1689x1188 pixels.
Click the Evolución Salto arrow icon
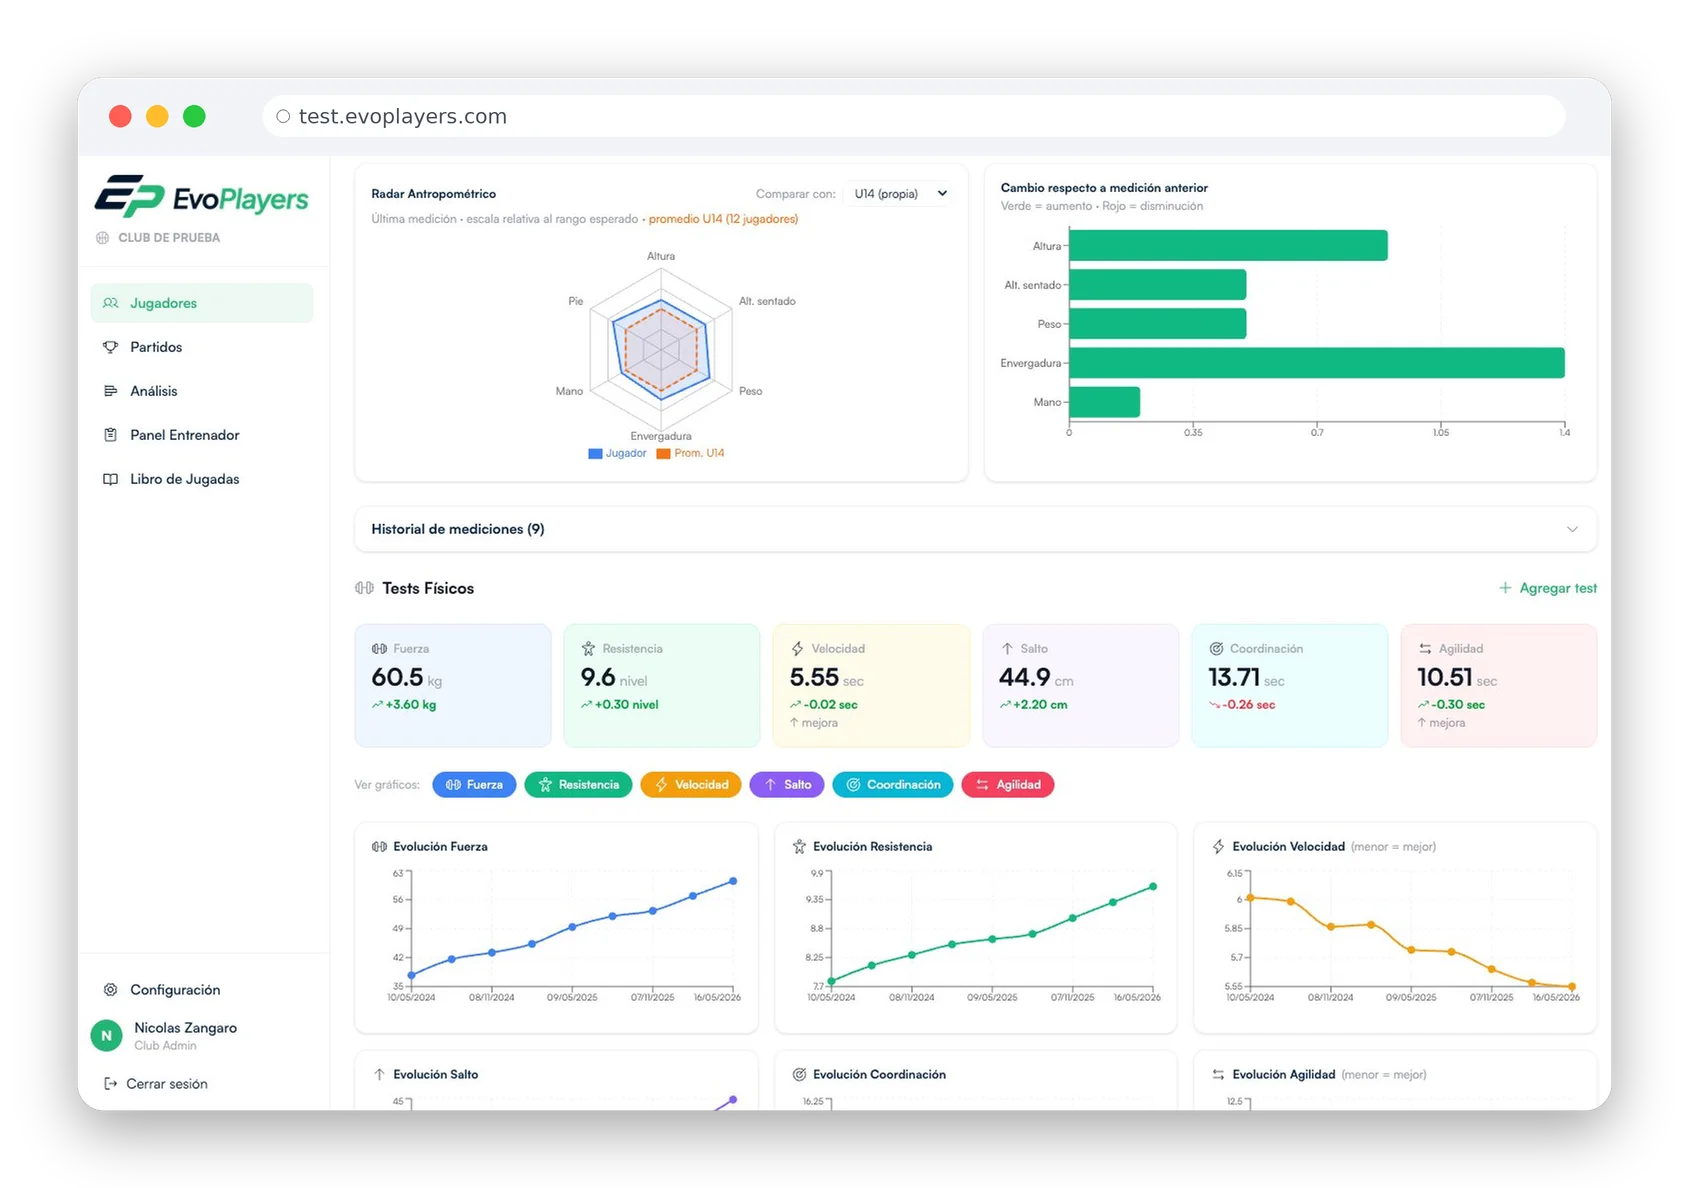[x=379, y=1075]
